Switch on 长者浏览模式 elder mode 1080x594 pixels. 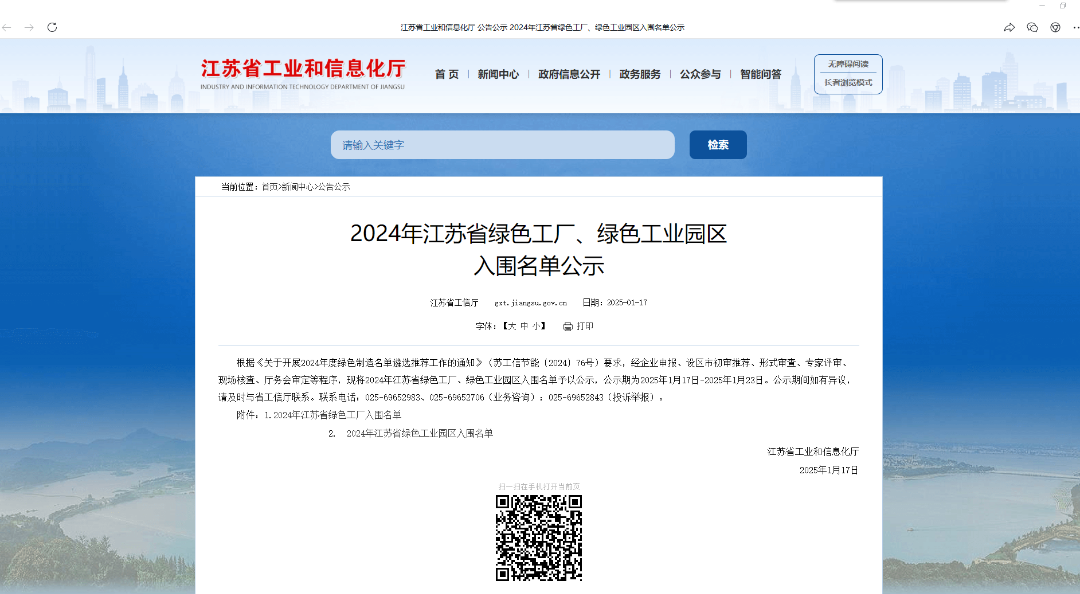[x=848, y=82]
